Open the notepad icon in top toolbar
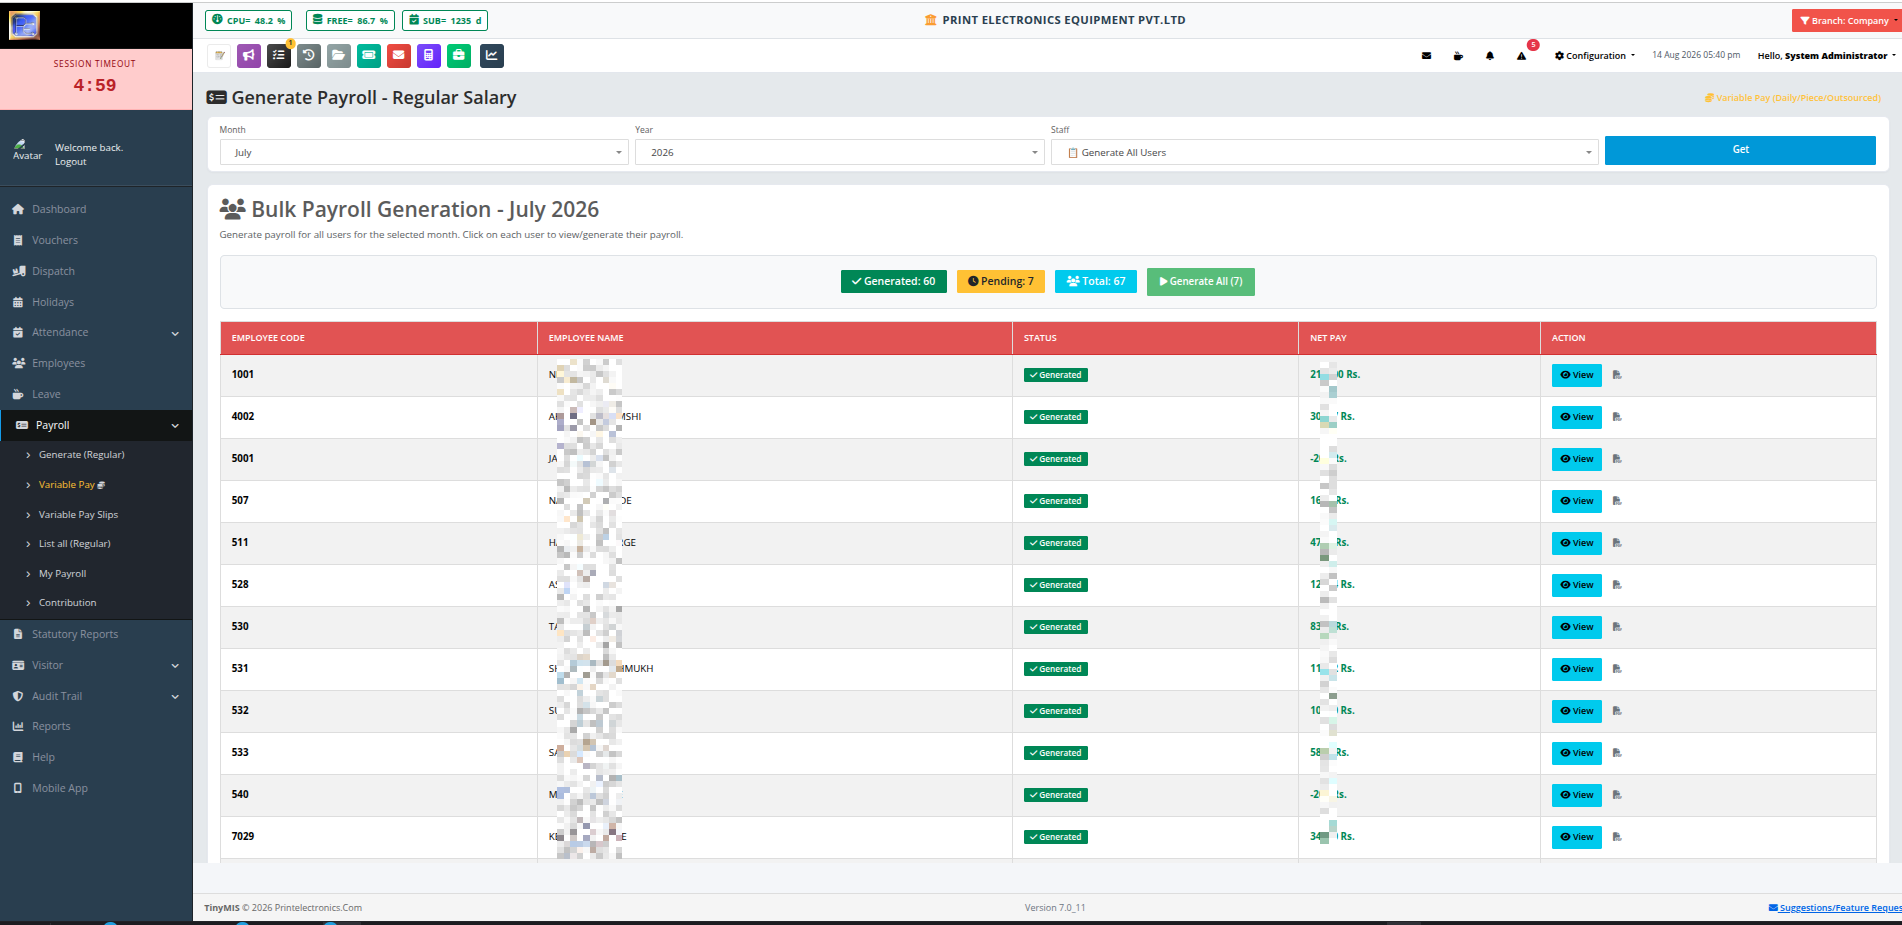The image size is (1902, 925). pyautogui.click(x=219, y=56)
